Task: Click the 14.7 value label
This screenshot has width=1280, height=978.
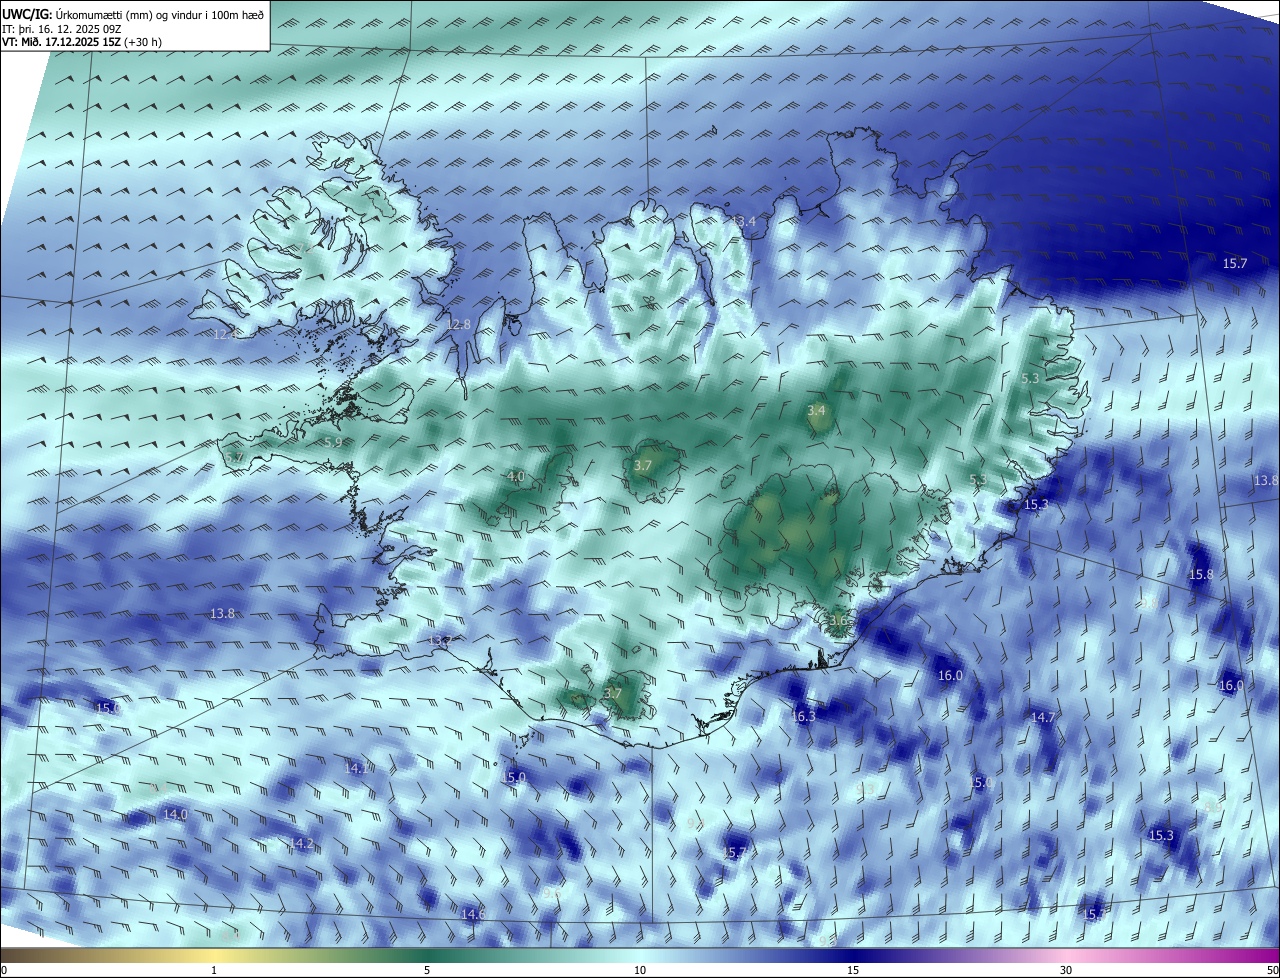Action: 1043,717
